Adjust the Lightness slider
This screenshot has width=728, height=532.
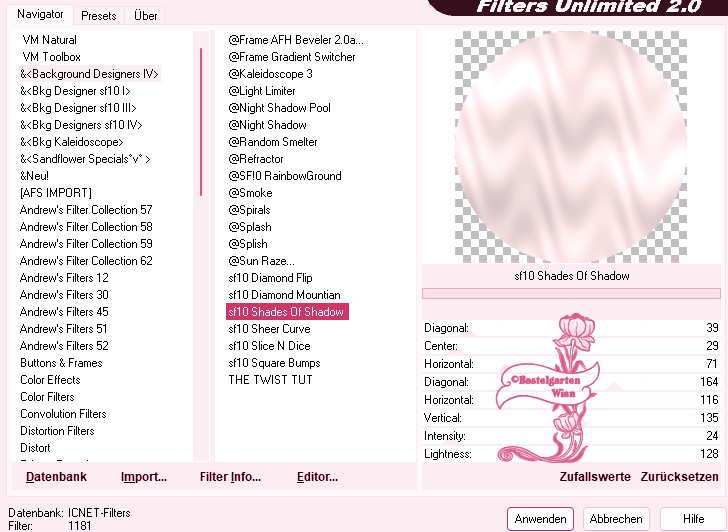point(571,454)
